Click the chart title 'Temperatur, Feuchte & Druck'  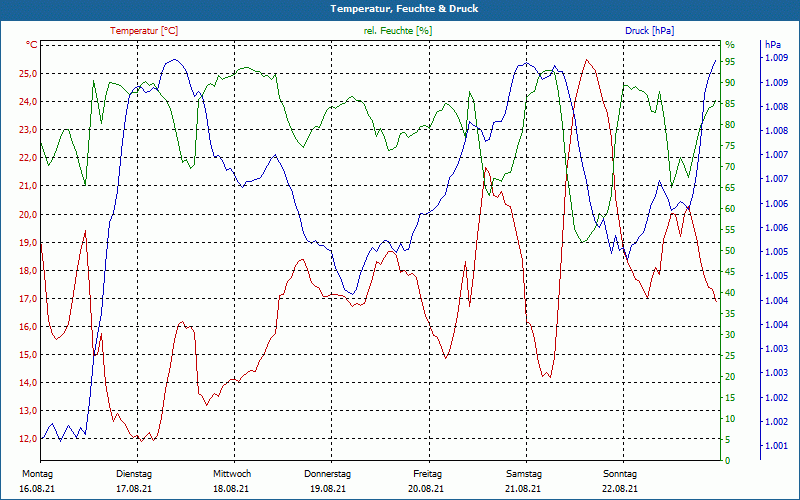point(404,9)
